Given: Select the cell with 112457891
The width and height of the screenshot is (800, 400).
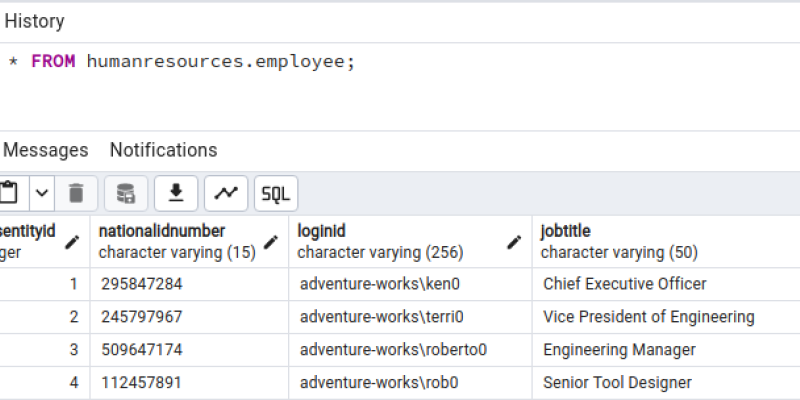Looking at the screenshot, I should (189, 383).
